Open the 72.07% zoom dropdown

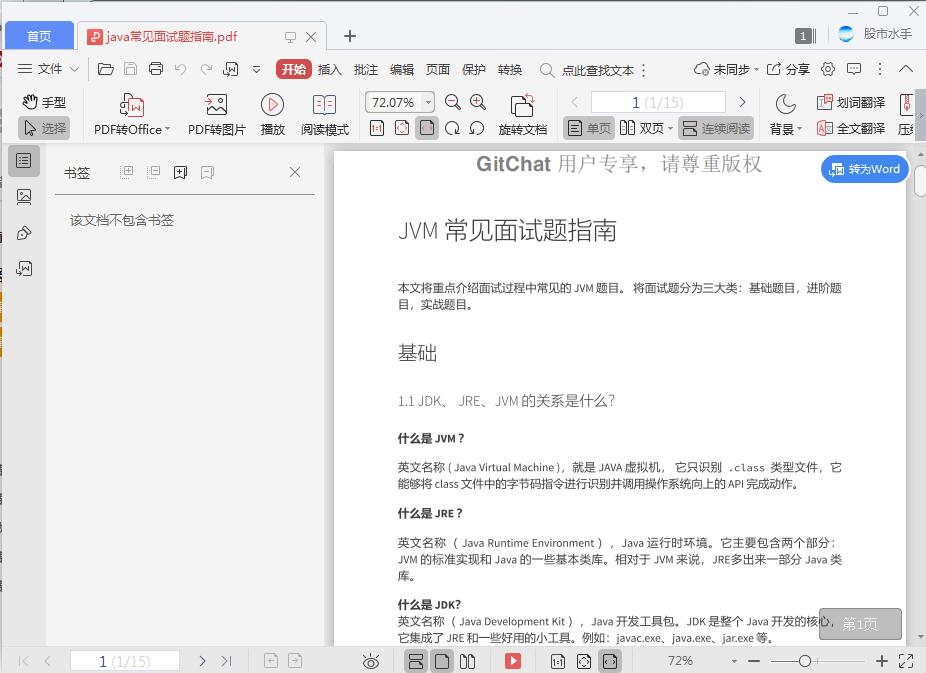429,102
